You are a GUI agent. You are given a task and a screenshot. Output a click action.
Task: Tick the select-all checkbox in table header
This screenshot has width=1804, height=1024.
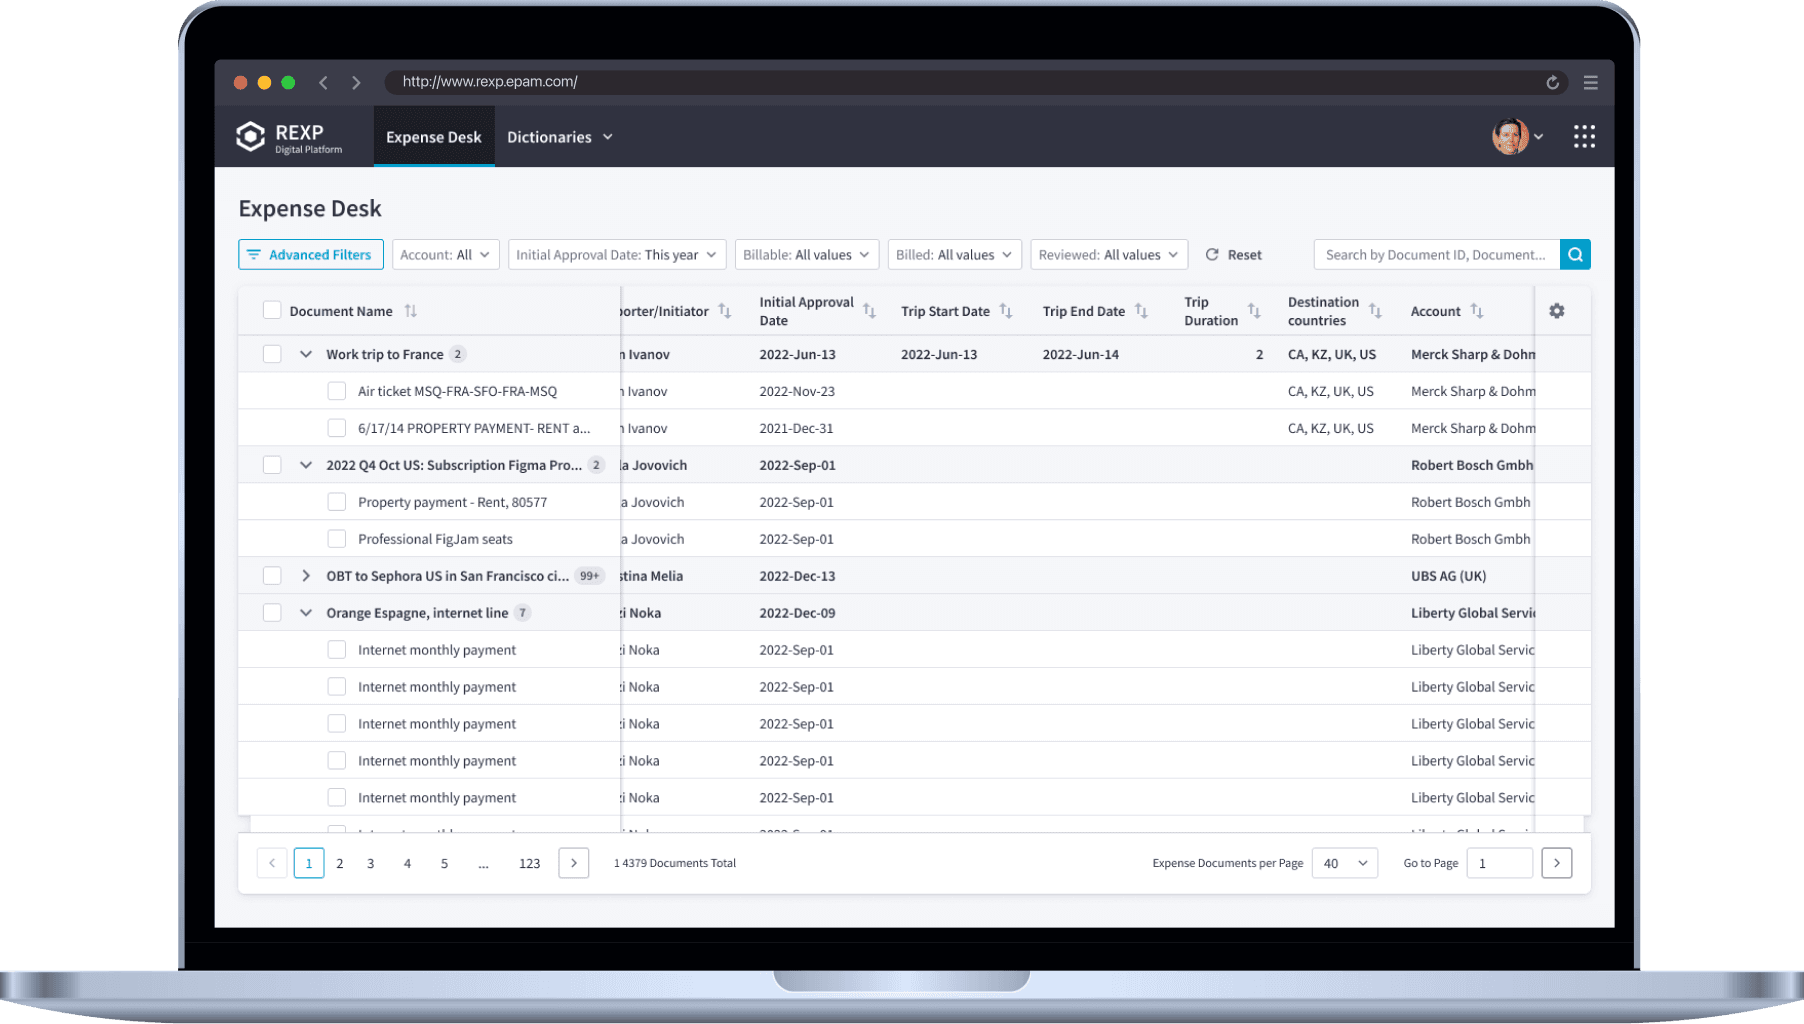(x=272, y=310)
